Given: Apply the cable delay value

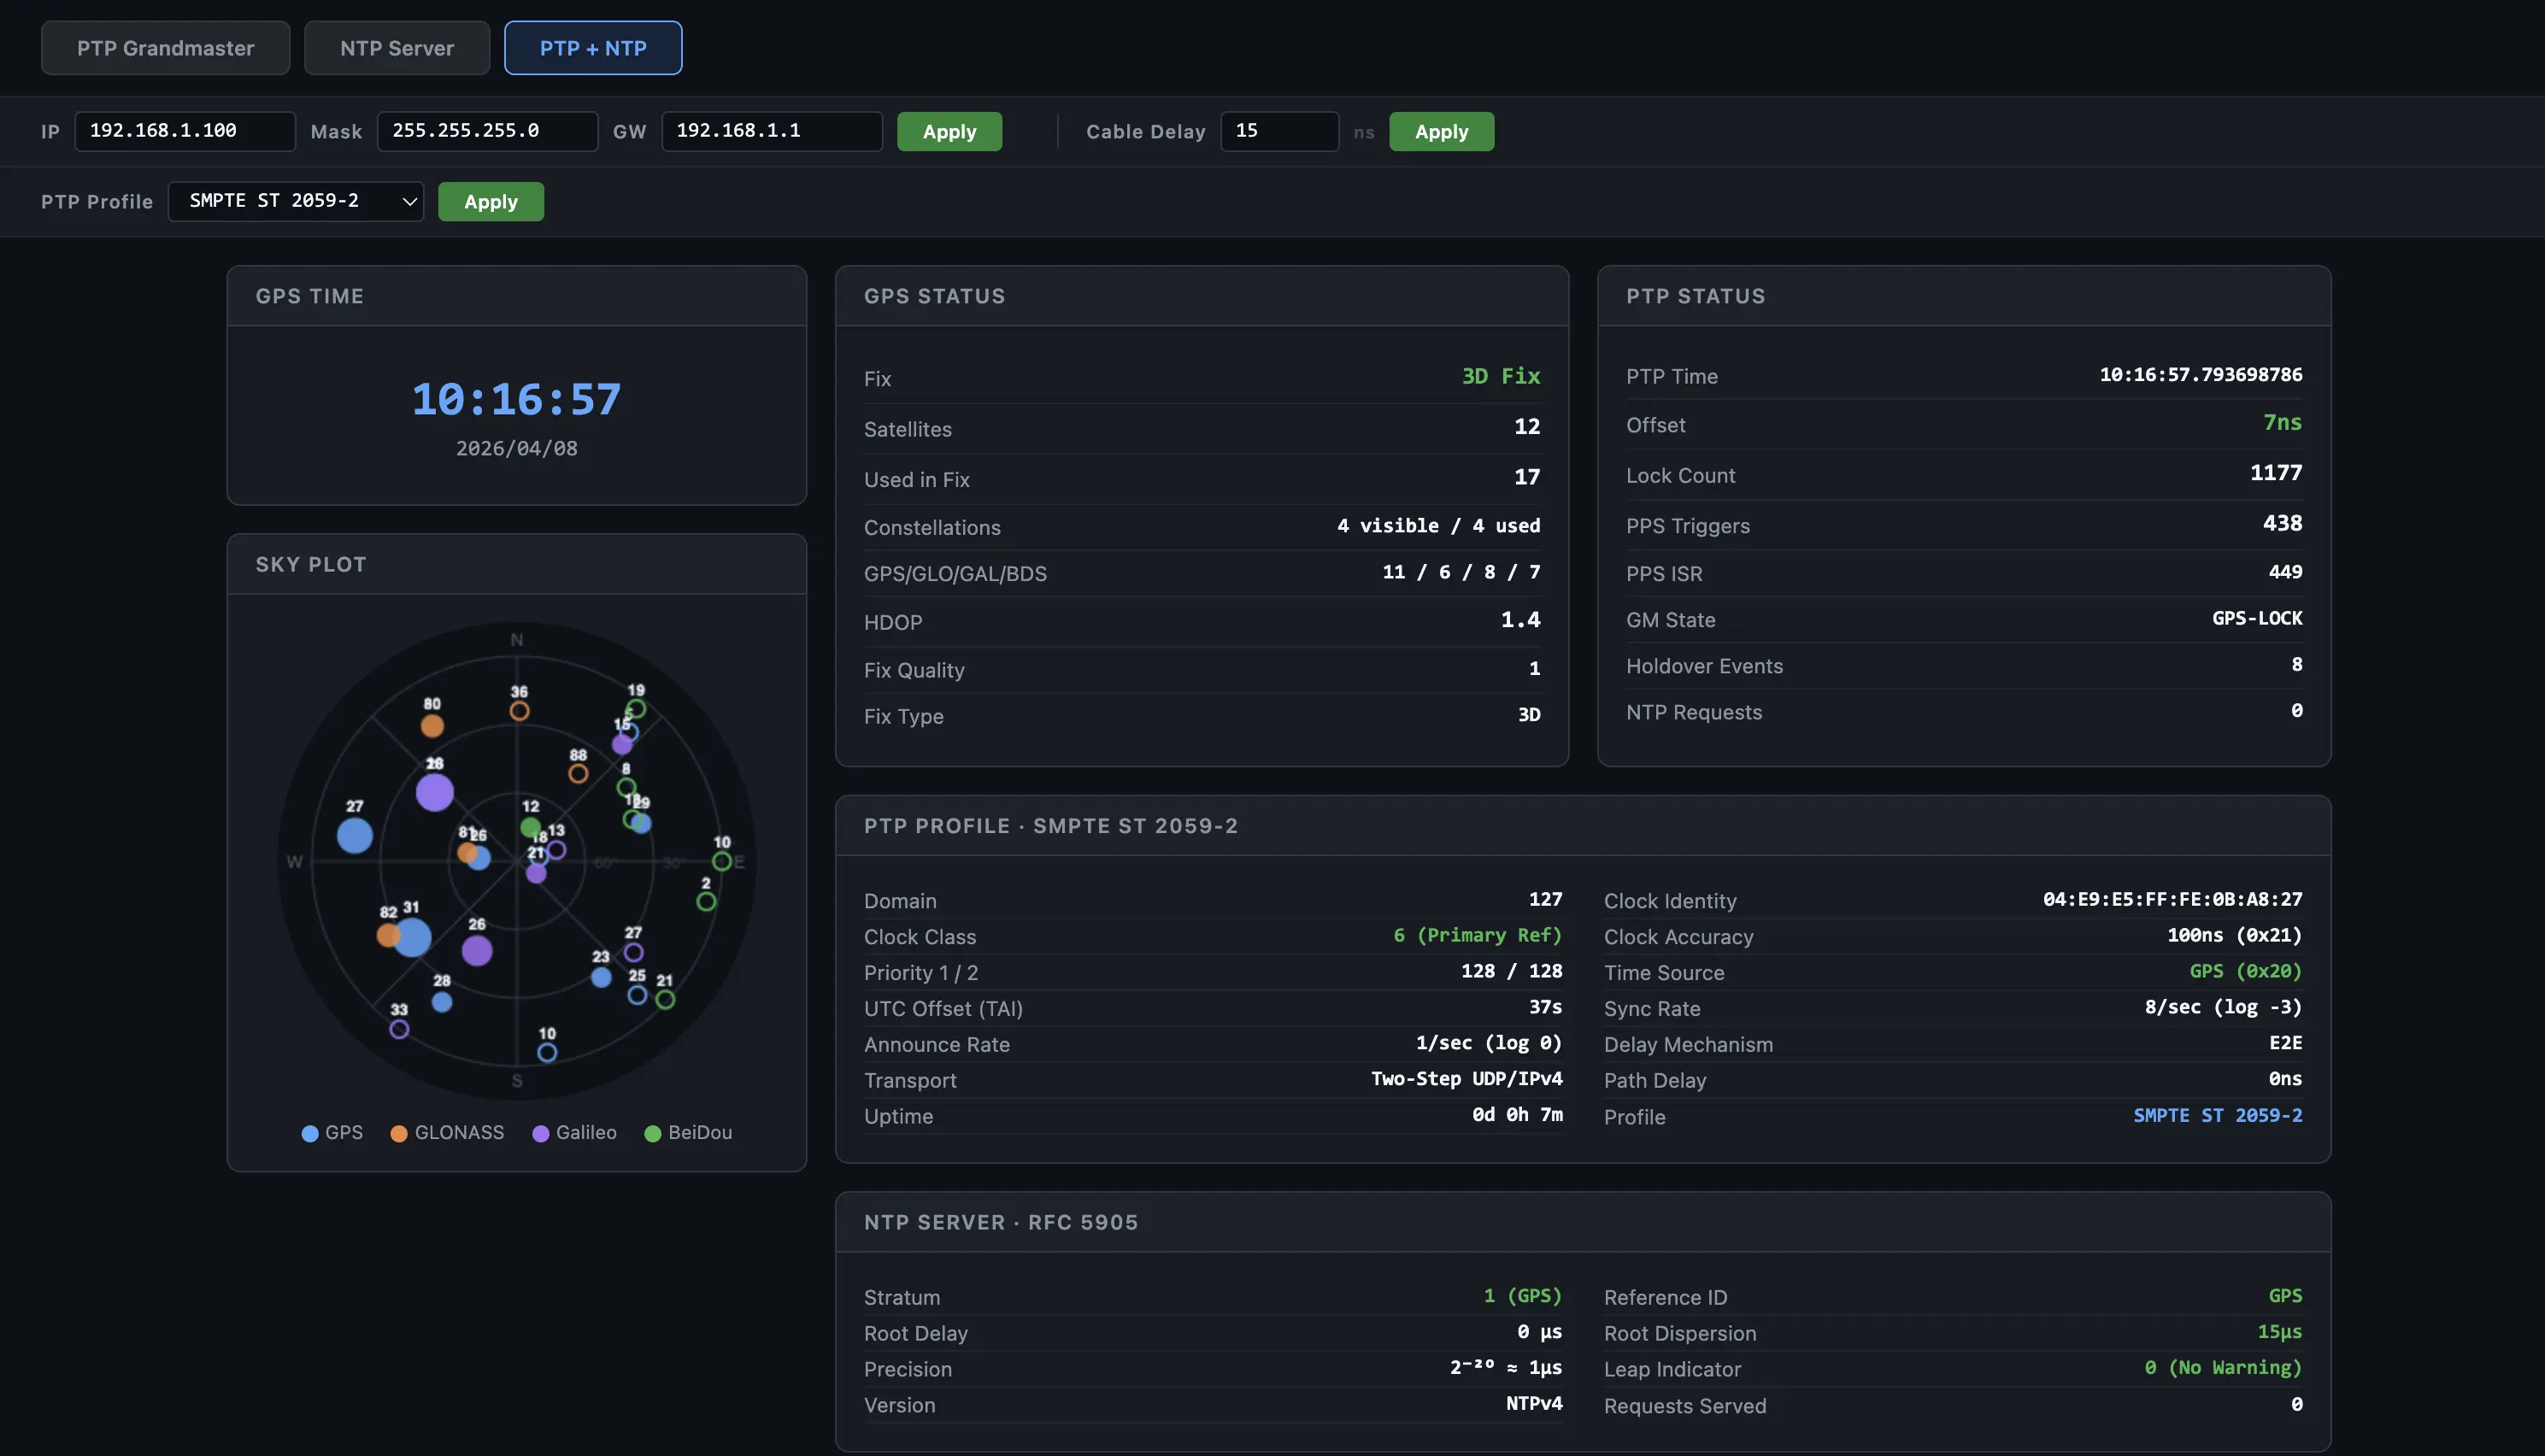Looking at the screenshot, I should point(1440,131).
